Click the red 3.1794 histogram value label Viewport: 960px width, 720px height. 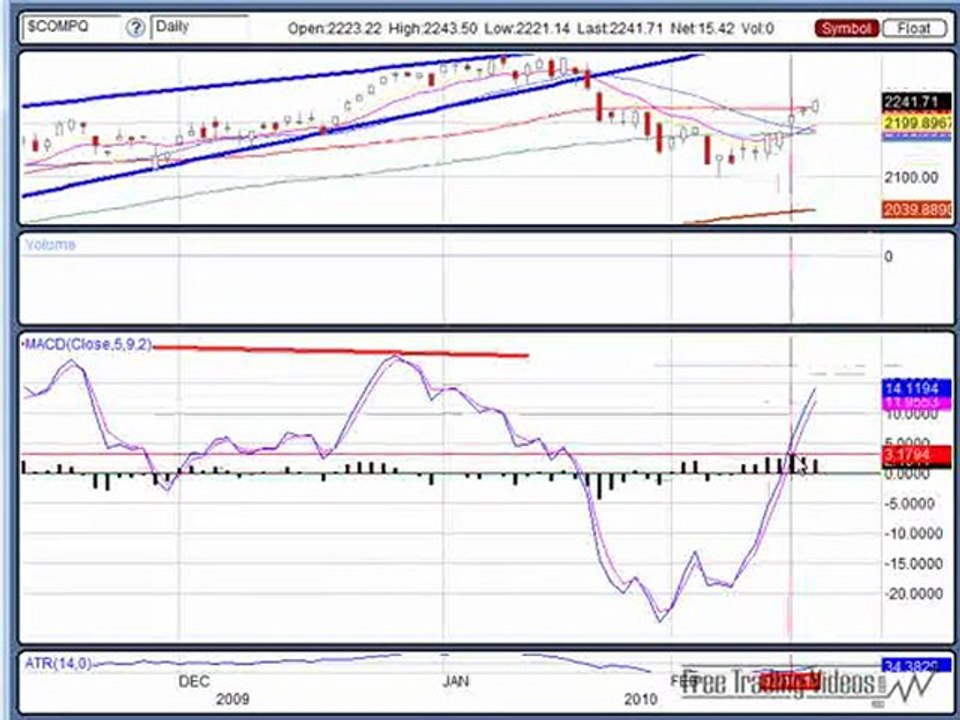[x=917, y=455]
